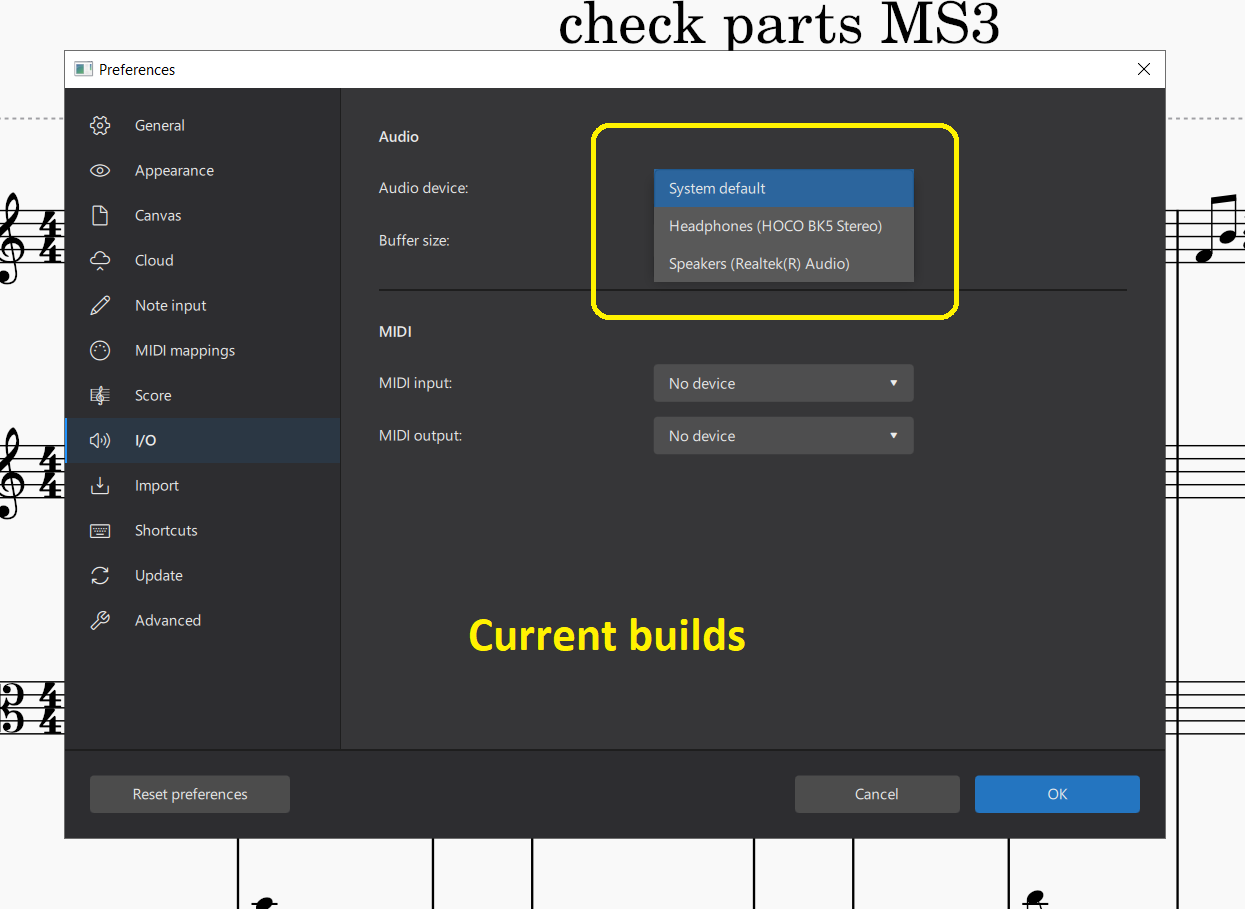The width and height of the screenshot is (1245, 909).
Task: Open the MIDI input dropdown
Action: pos(783,383)
